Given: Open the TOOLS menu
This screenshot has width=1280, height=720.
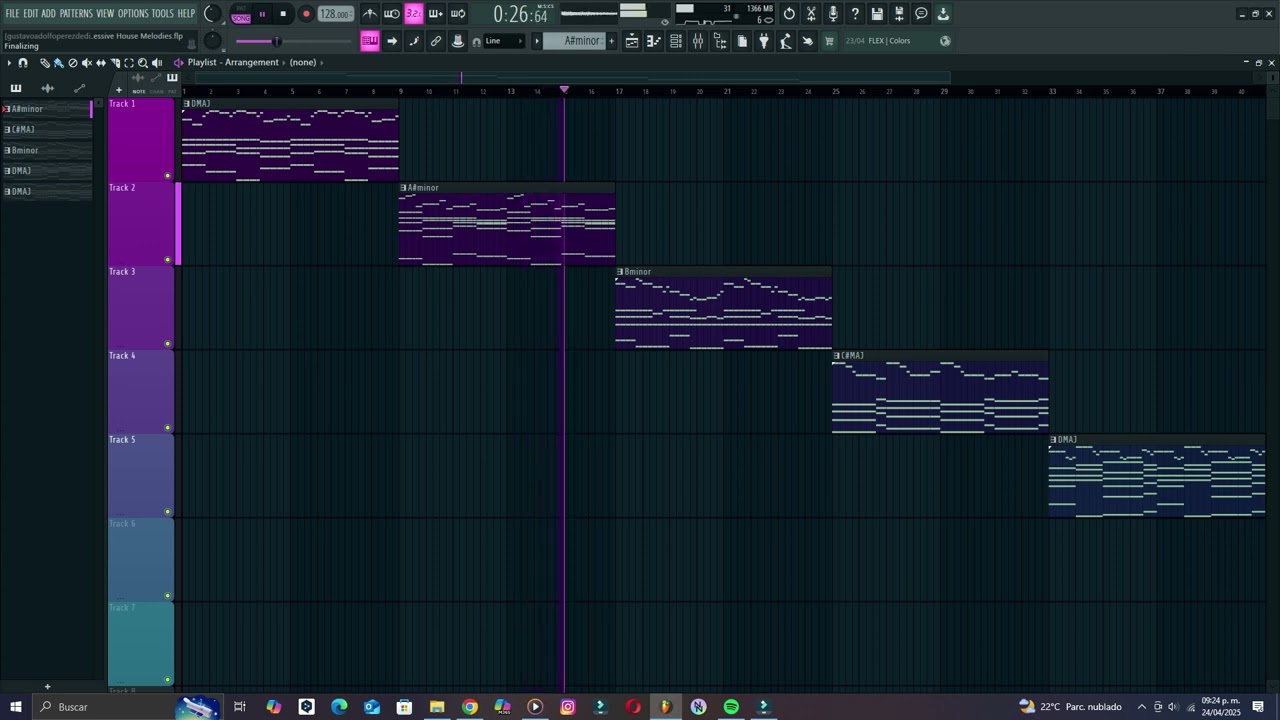Looking at the screenshot, I should coord(162,14).
